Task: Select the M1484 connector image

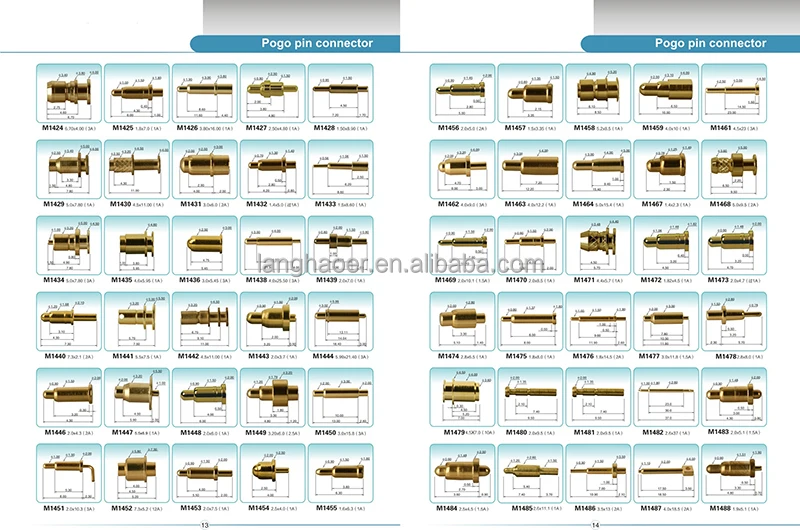Action: tap(462, 473)
